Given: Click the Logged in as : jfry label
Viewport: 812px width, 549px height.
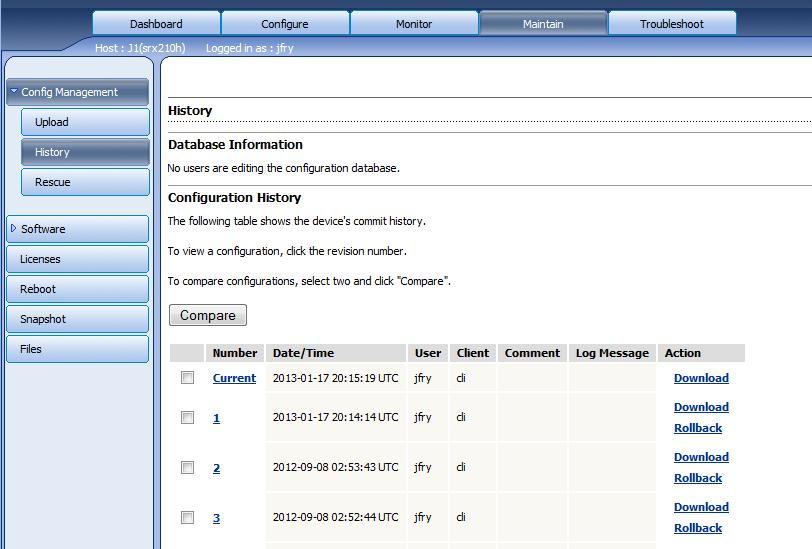Looking at the screenshot, I should pos(250,48).
